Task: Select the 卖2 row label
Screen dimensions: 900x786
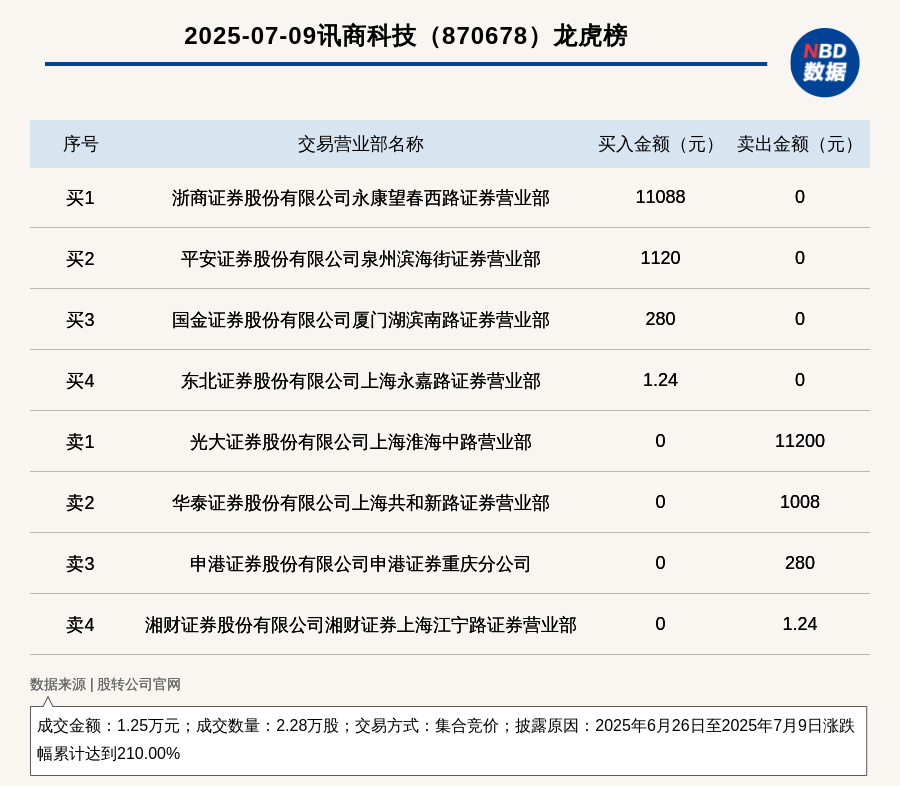Action: [80, 502]
